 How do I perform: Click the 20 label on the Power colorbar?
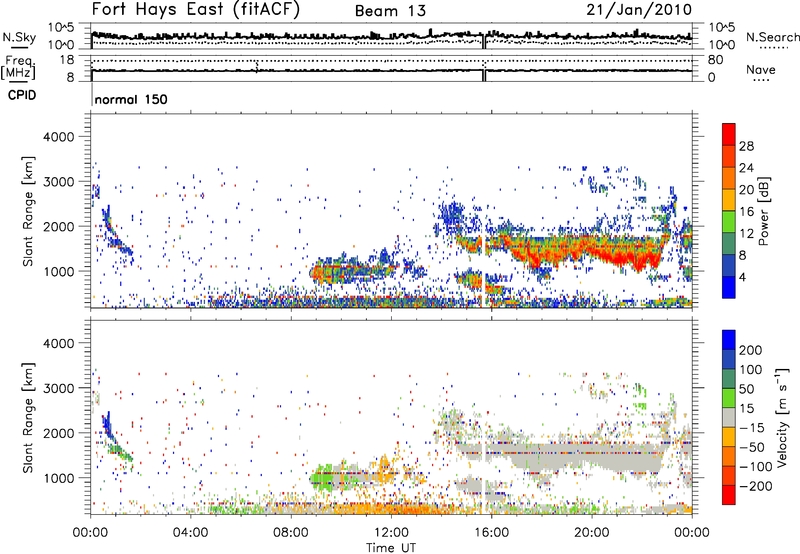click(746, 190)
